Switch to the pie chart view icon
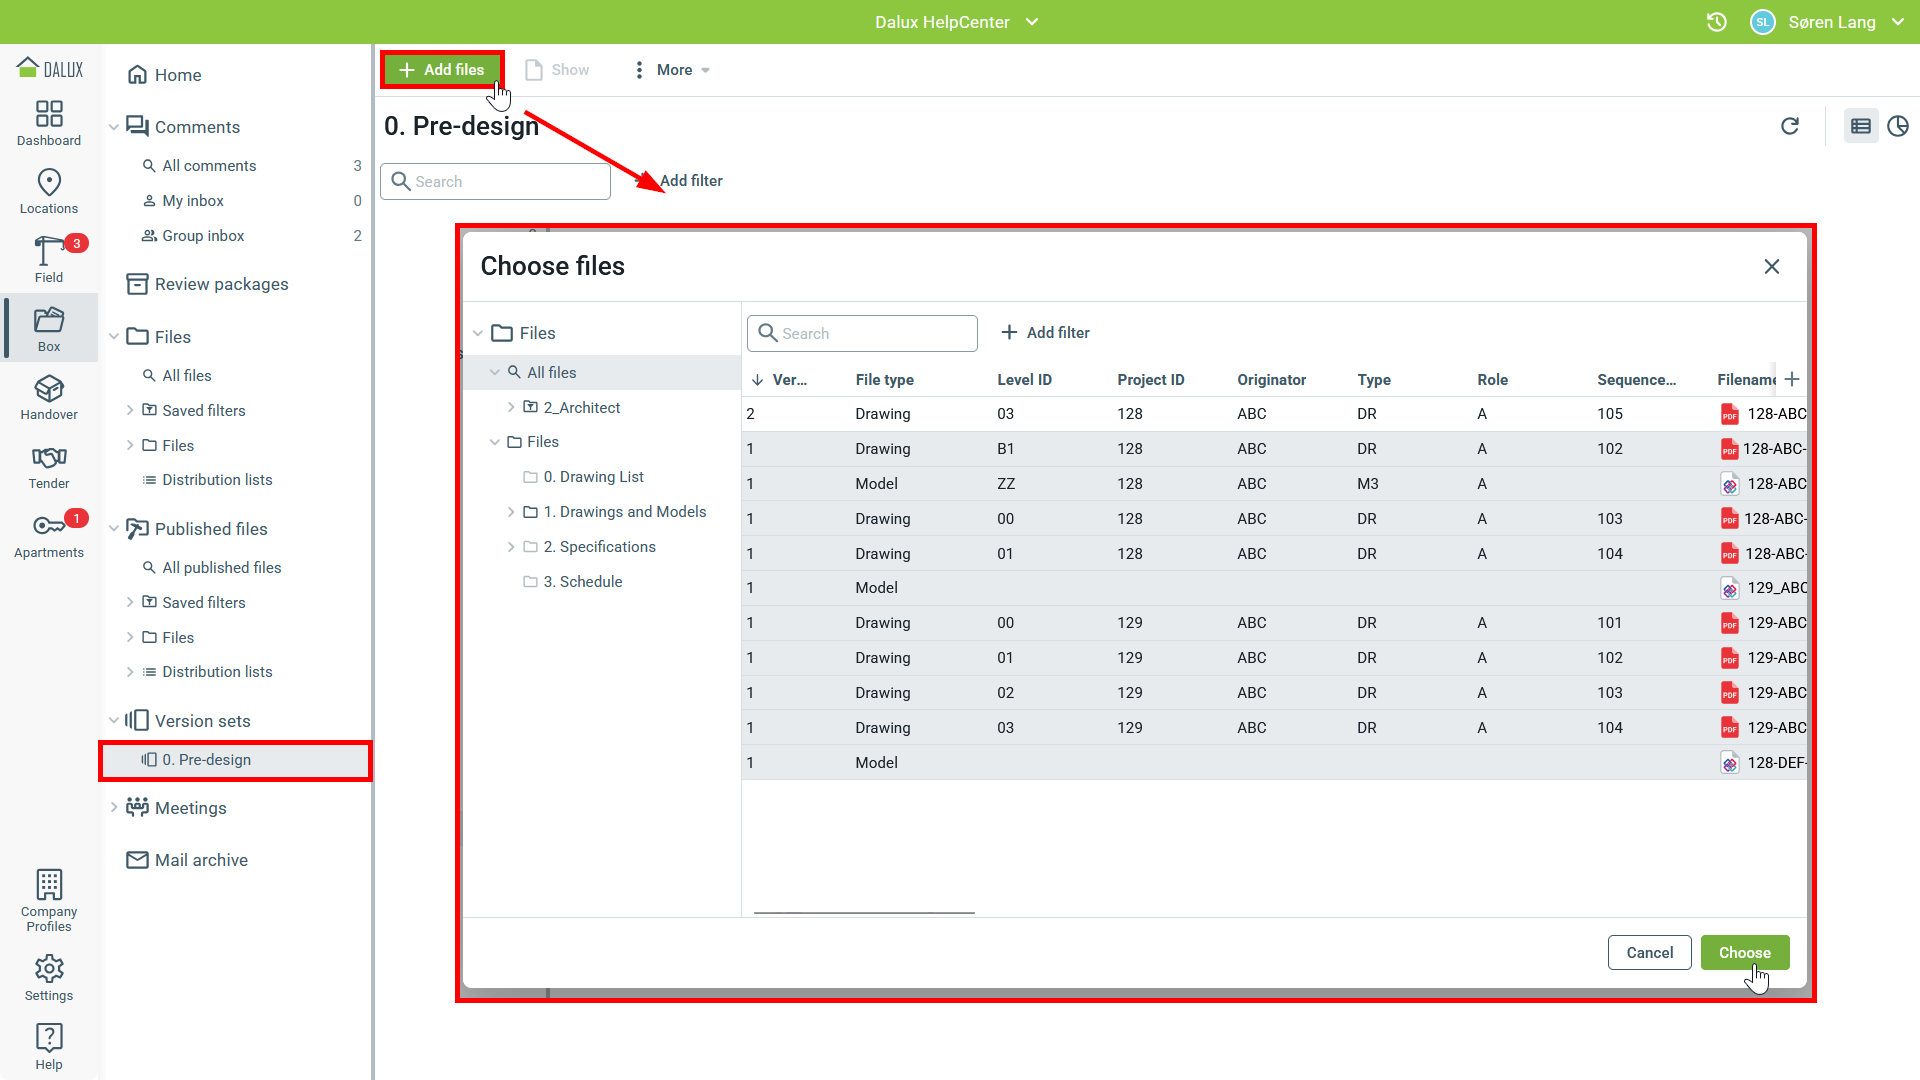 click(1897, 126)
